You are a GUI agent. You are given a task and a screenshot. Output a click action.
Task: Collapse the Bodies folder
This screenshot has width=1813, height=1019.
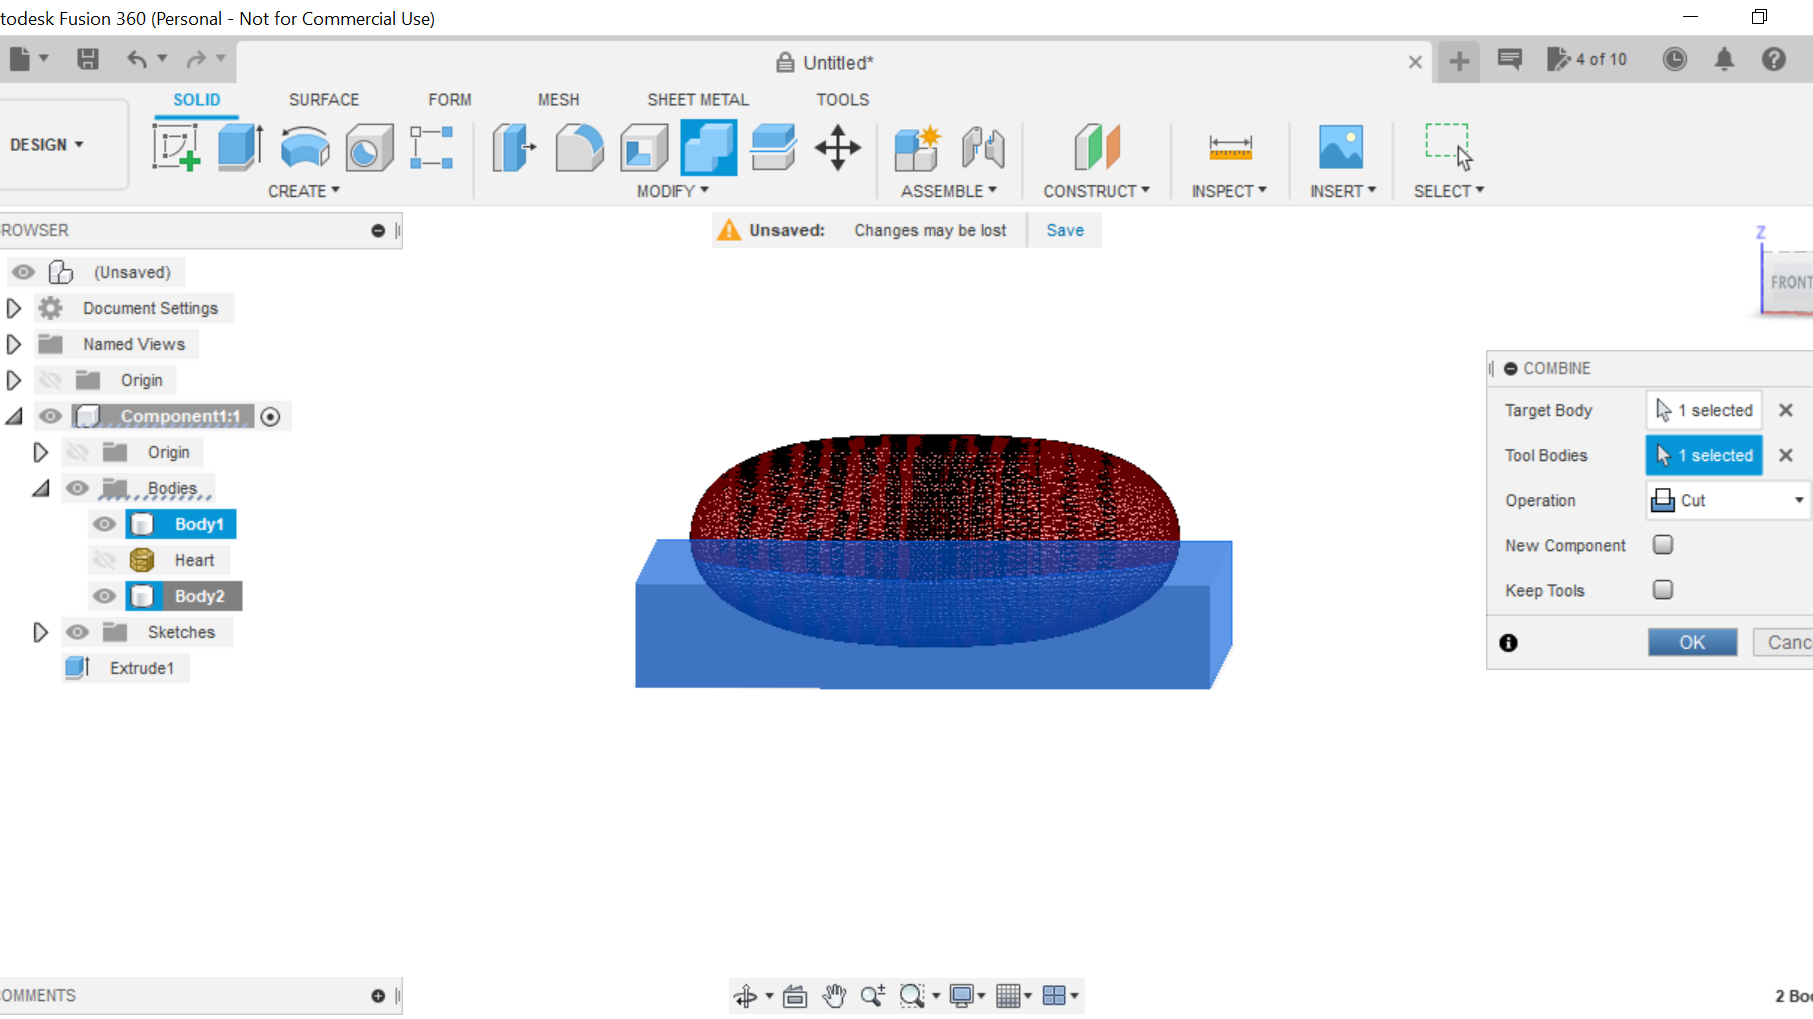point(41,488)
